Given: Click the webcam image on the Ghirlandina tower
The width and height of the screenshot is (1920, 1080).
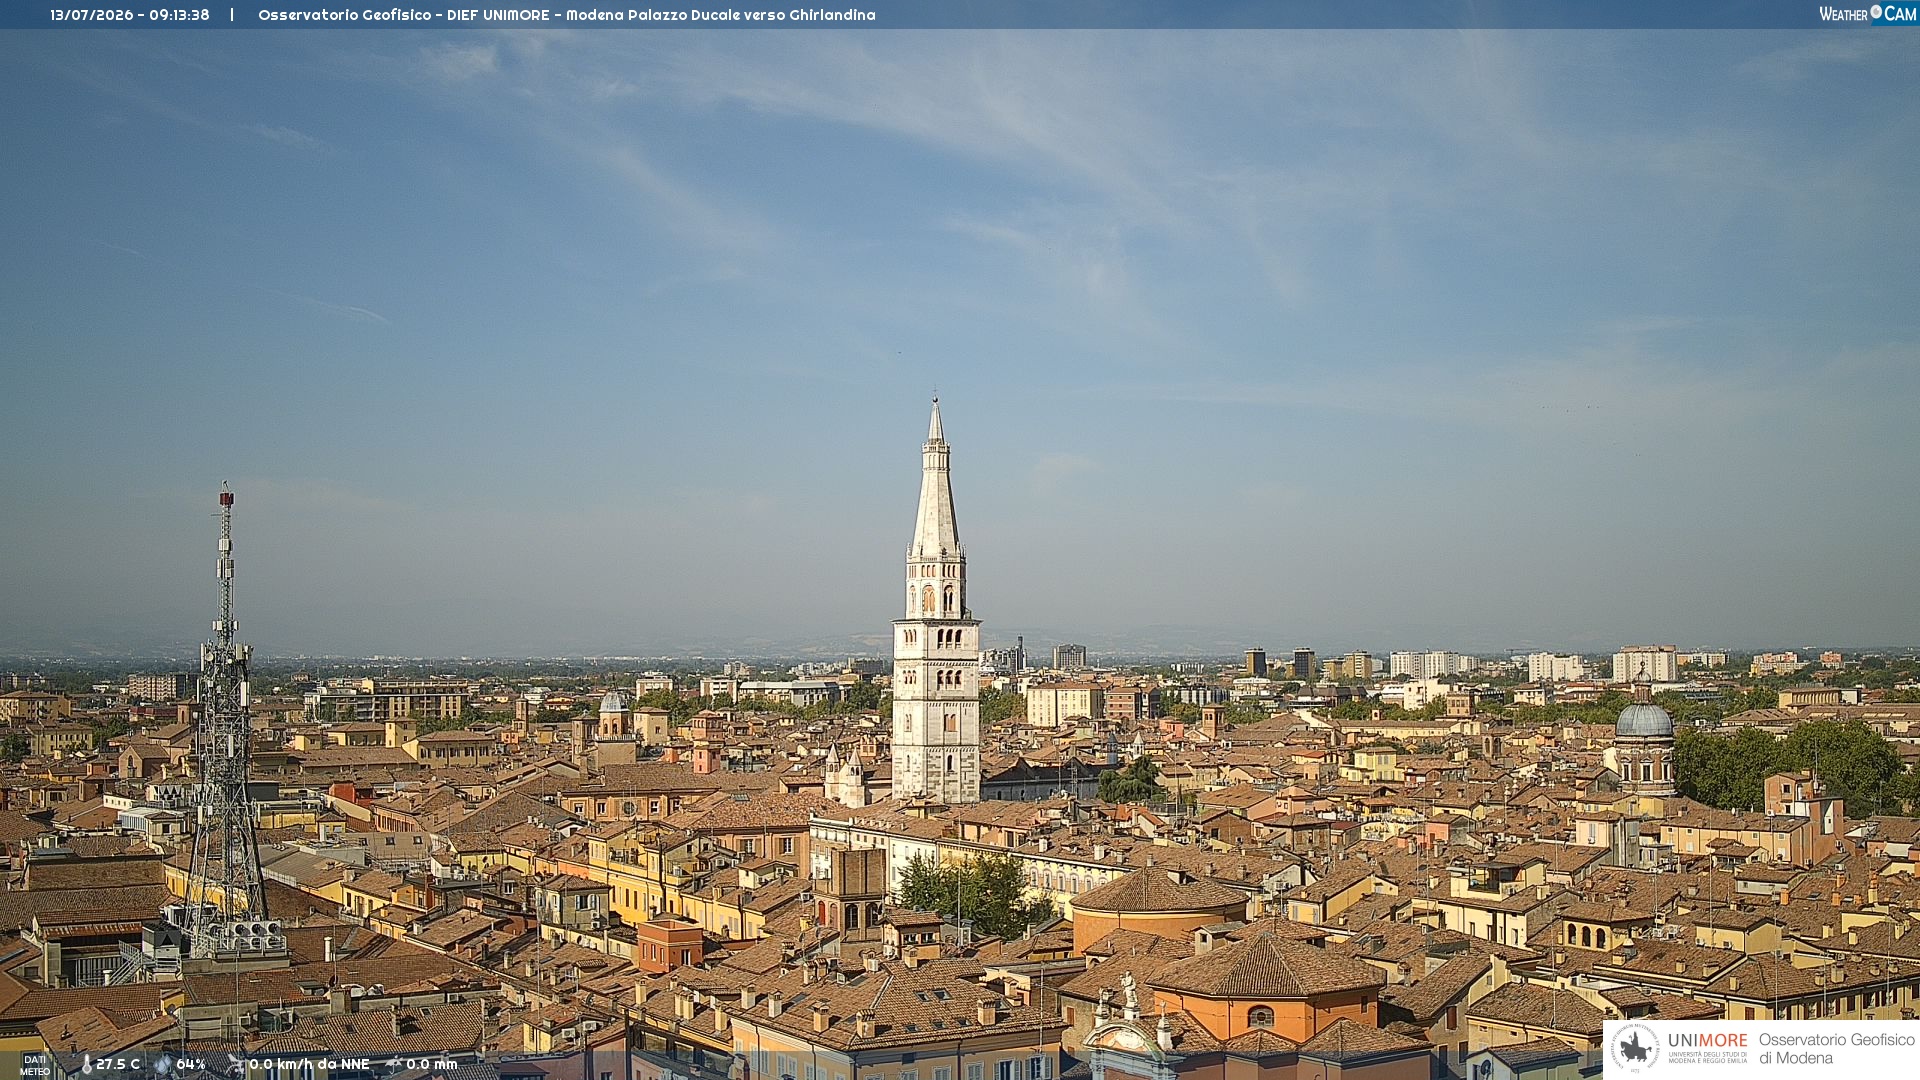Looking at the screenshot, I should point(936,600).
